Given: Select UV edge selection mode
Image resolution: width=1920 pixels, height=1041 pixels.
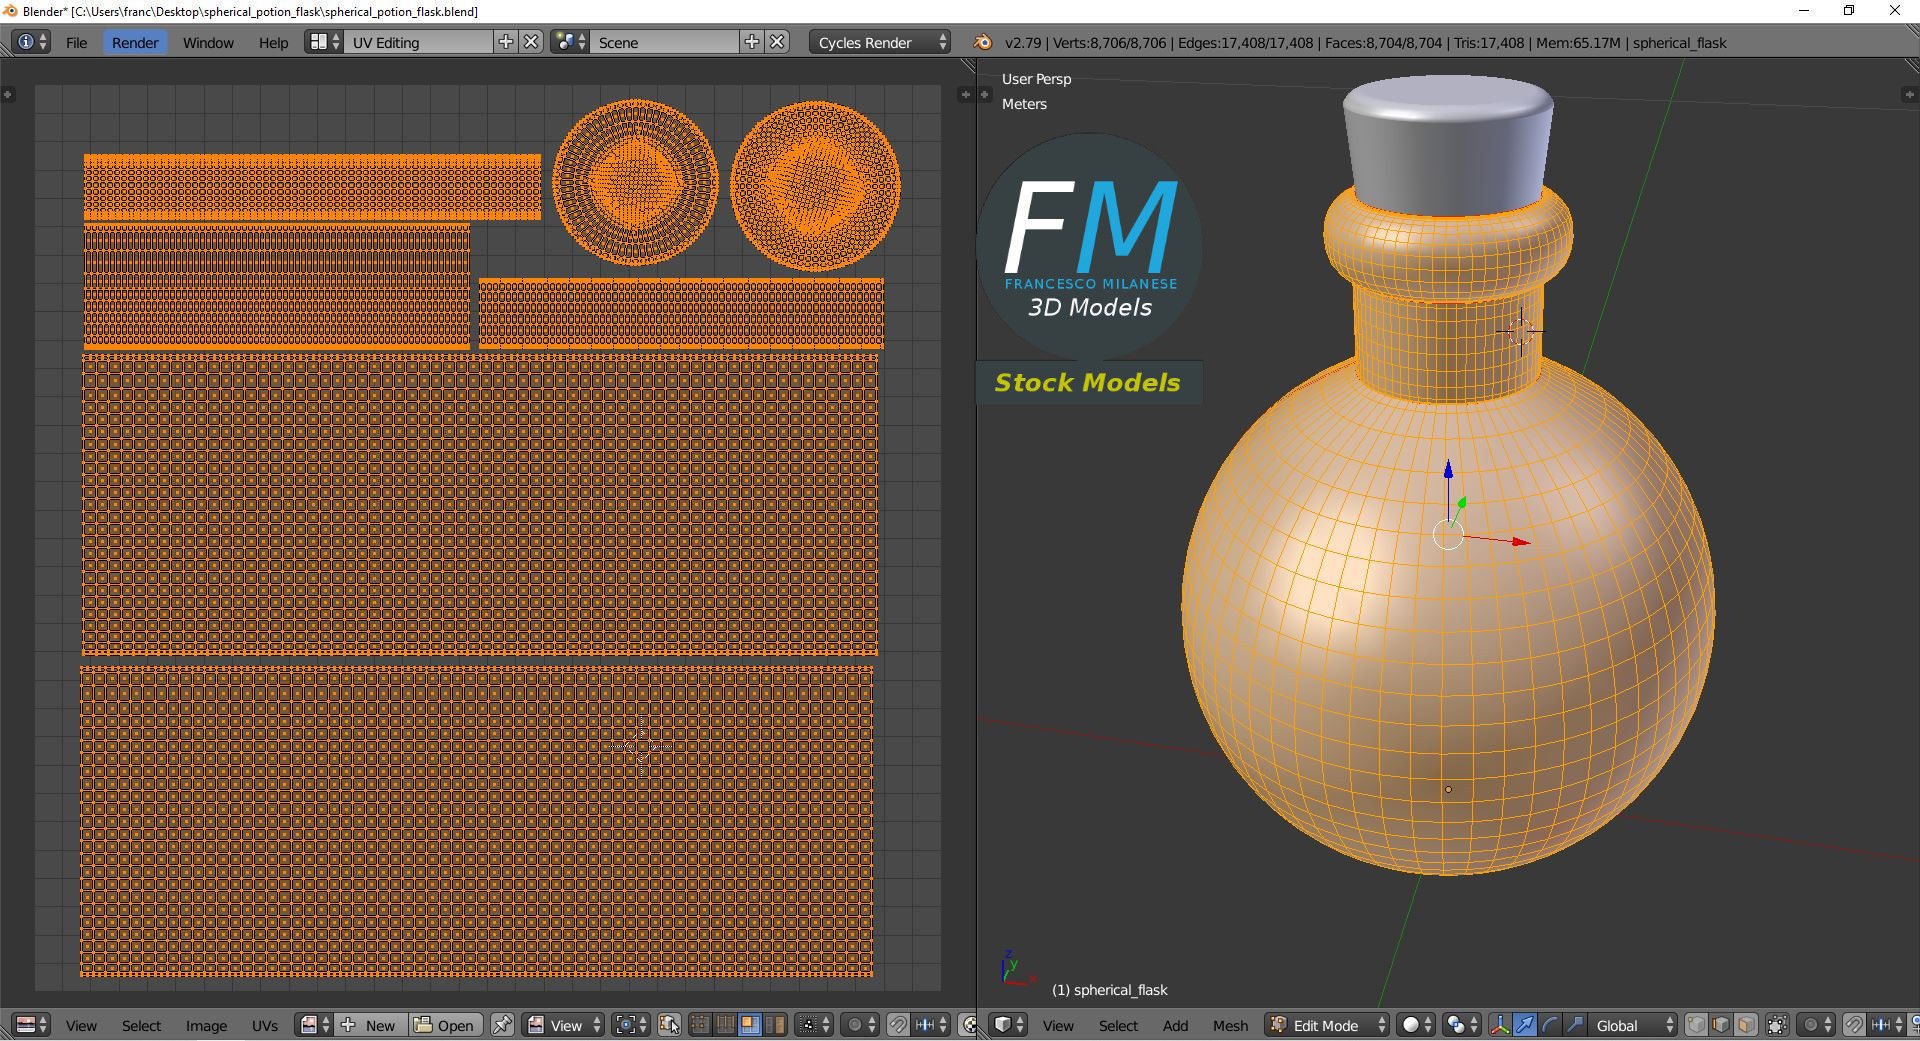Looking at the screenshot, I should pos(725,1025).
